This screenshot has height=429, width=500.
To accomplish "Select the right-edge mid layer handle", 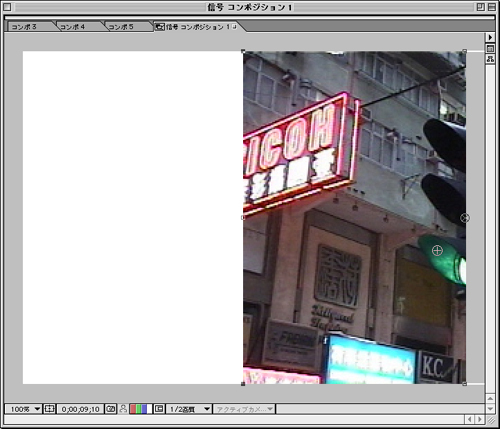I will (x=465, y=218).
